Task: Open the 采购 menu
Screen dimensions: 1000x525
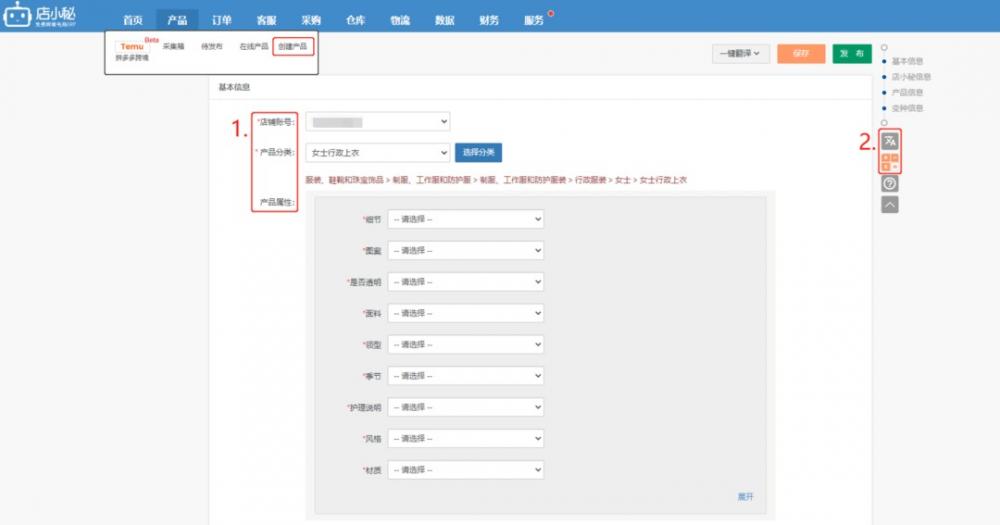Action: (311, 20)
